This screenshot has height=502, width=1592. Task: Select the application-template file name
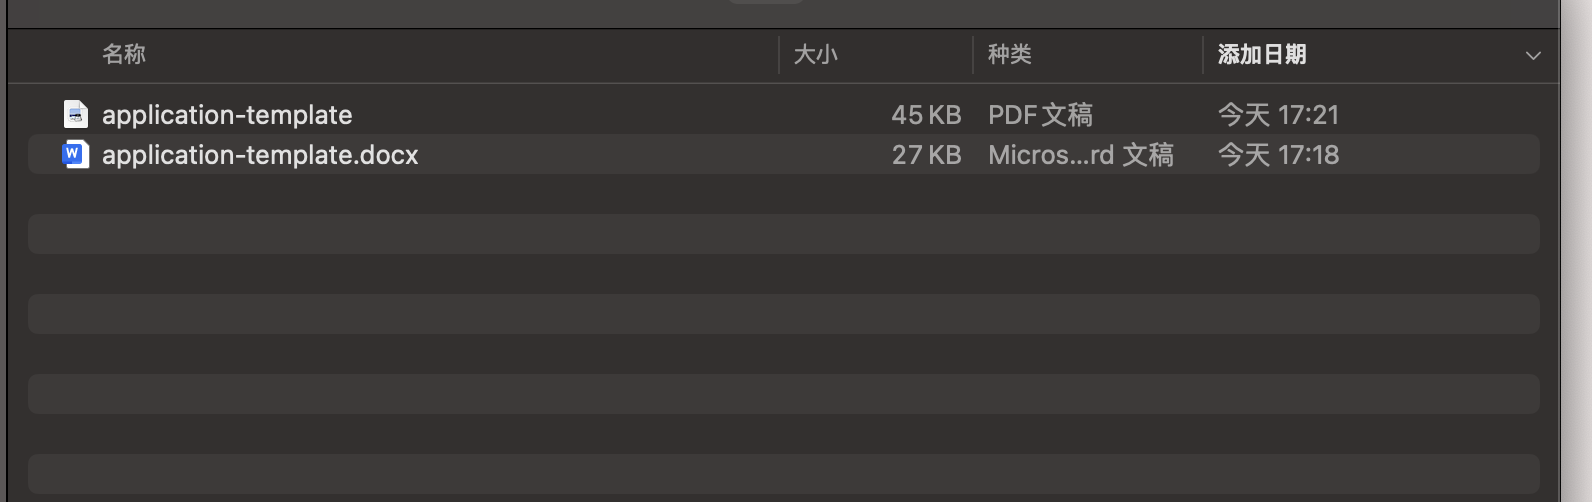pyautogui.click(x=227, y=115)
